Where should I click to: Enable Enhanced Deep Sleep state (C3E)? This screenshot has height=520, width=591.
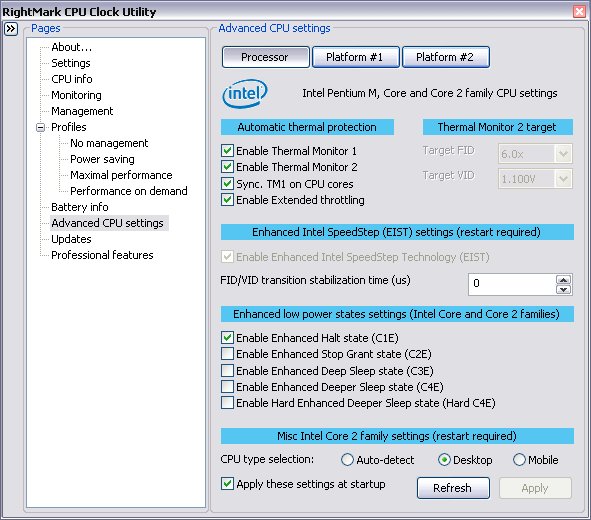(227, 370)
